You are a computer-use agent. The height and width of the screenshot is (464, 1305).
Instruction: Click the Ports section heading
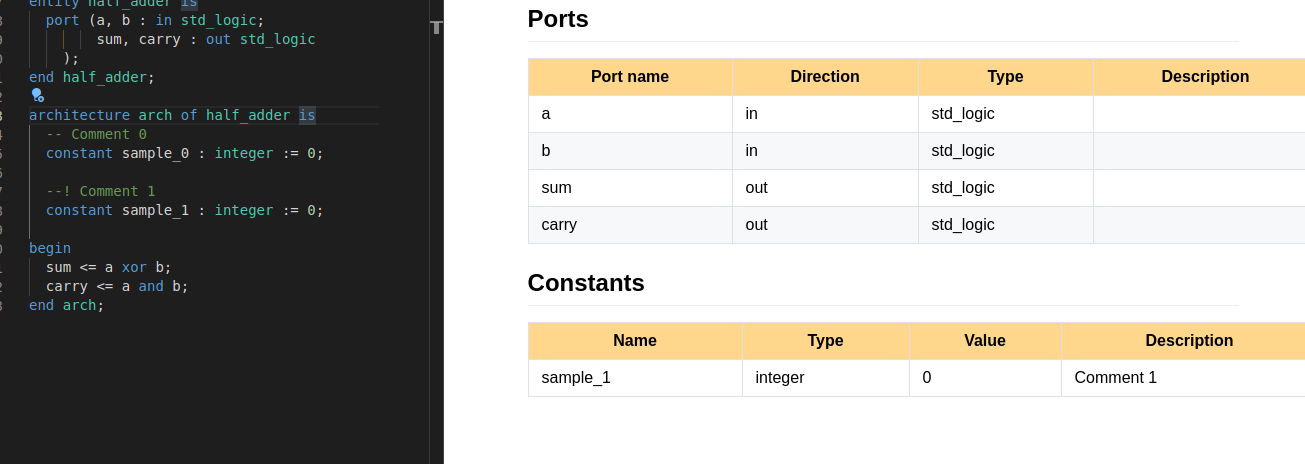tap(558, 19)
